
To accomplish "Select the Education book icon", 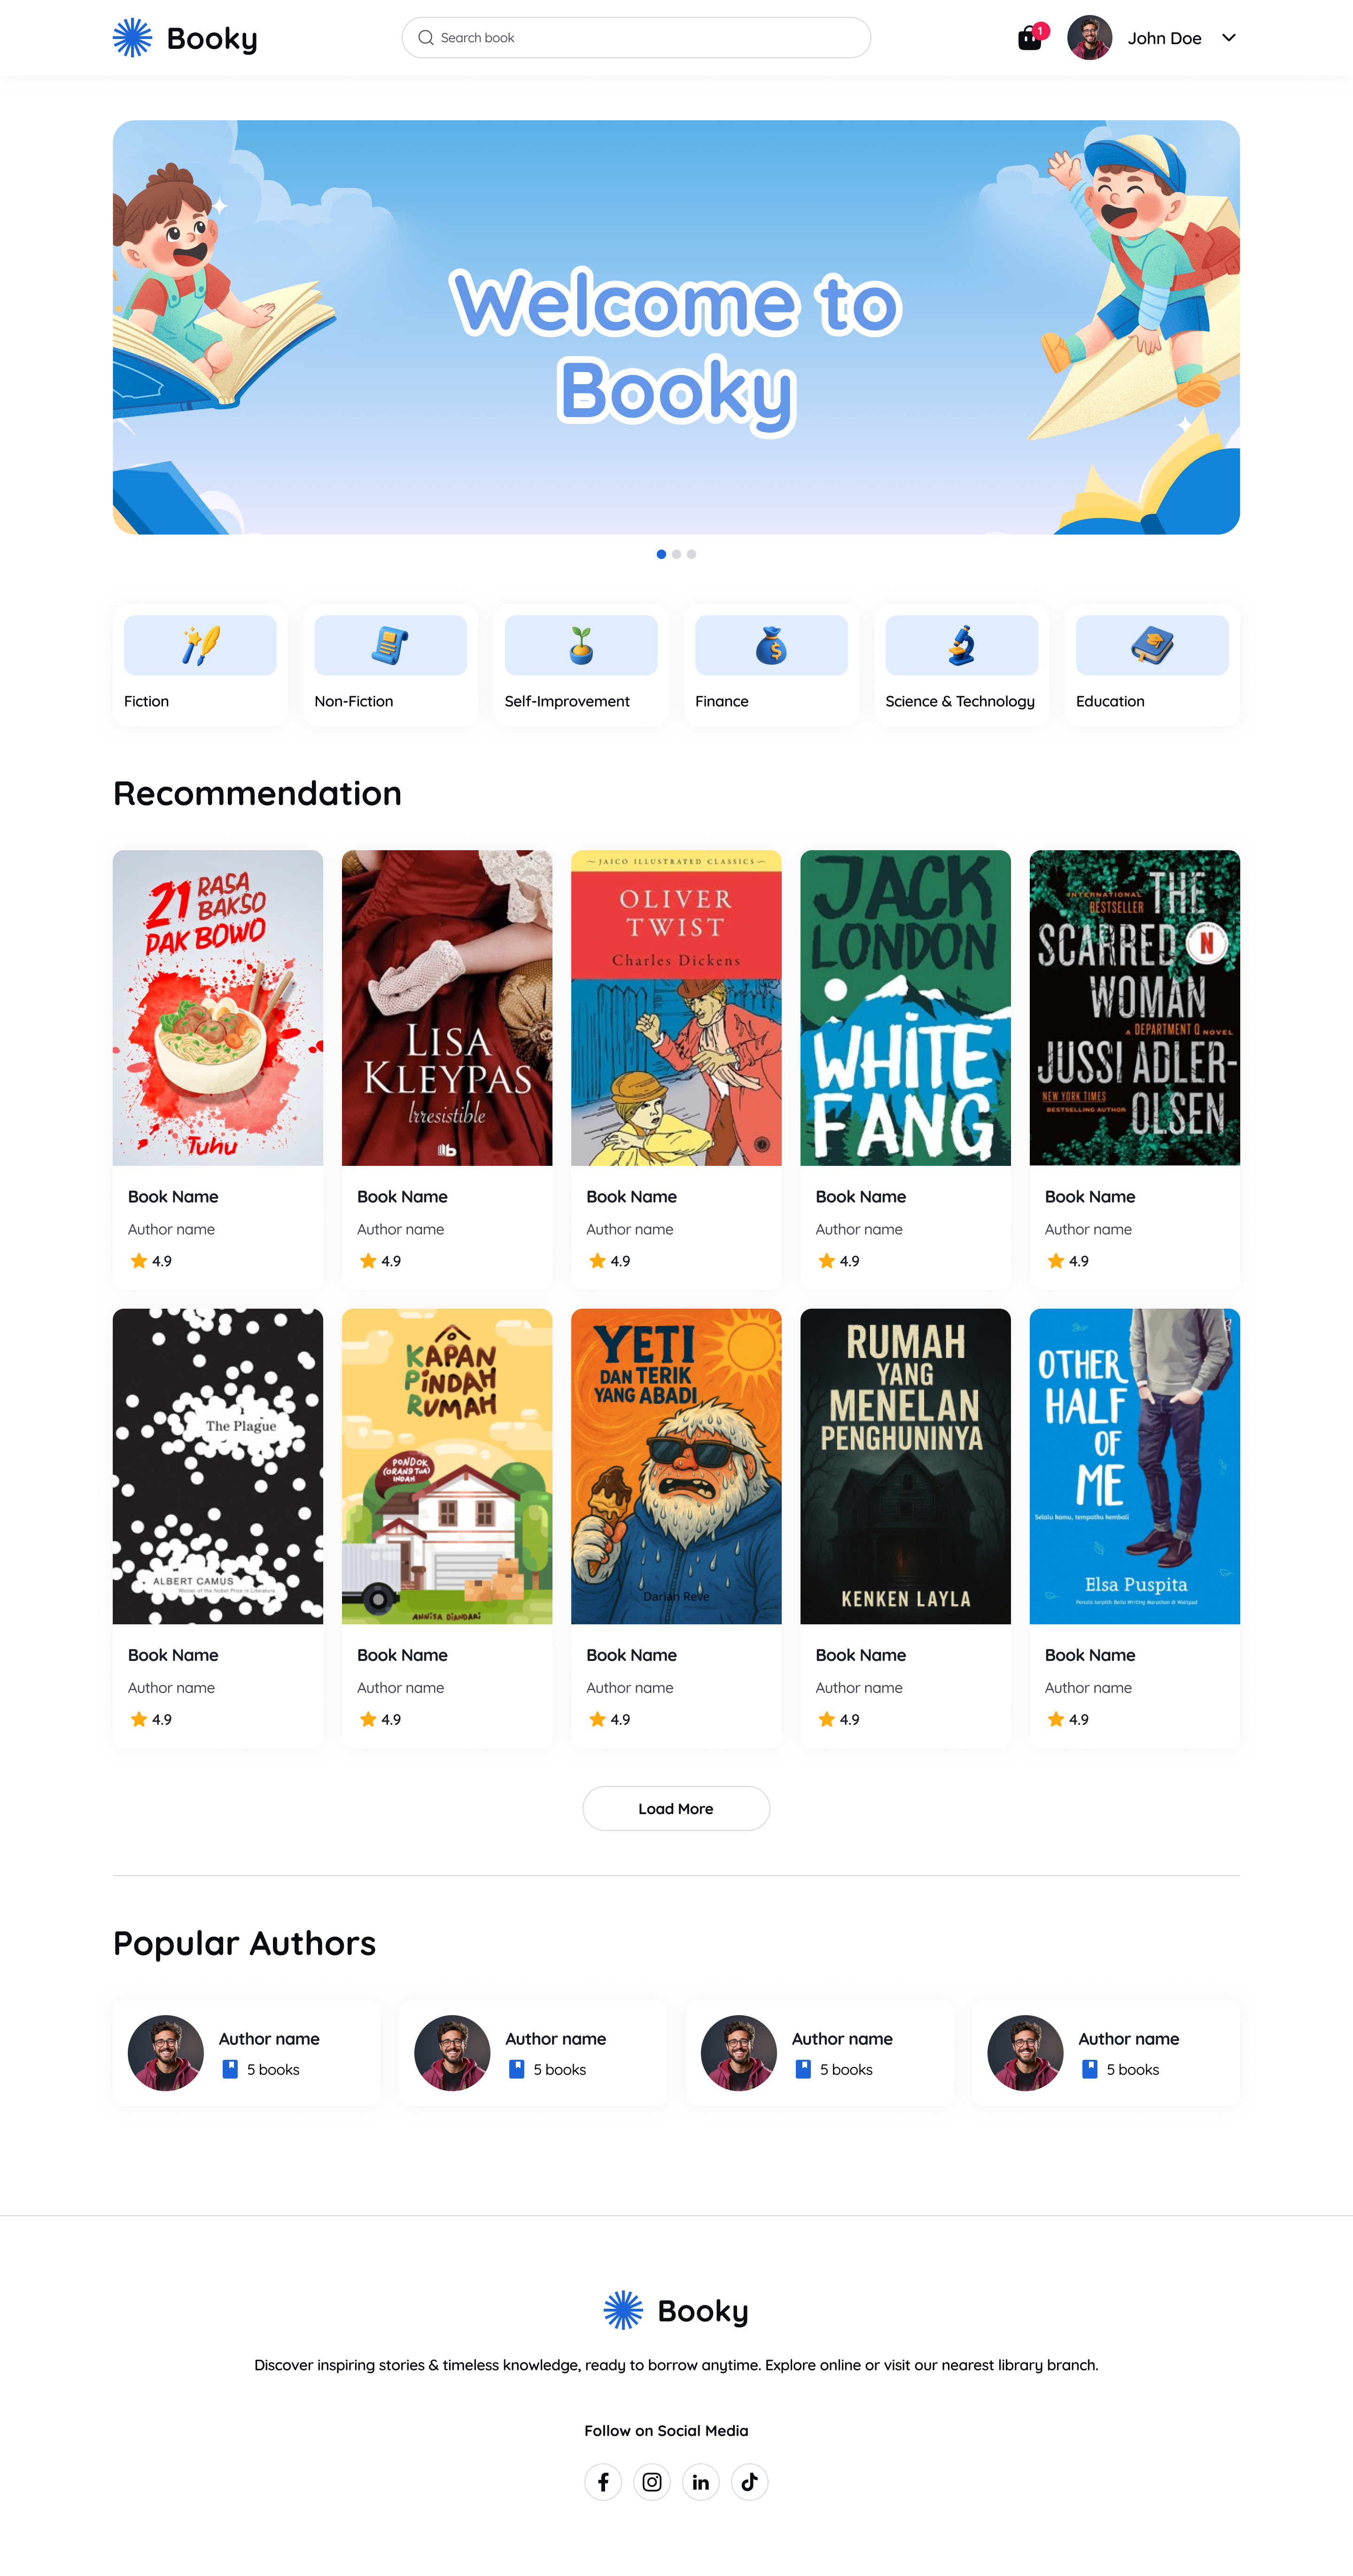I will [1151, 645].
